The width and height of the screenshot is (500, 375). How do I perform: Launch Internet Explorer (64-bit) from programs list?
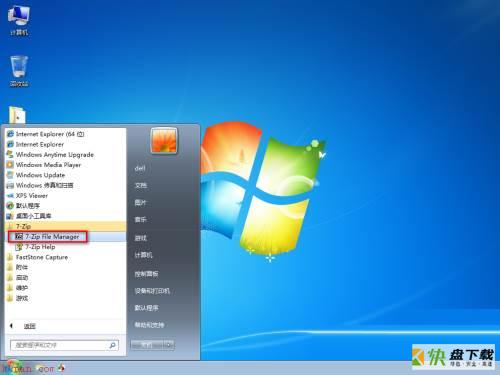46,134
